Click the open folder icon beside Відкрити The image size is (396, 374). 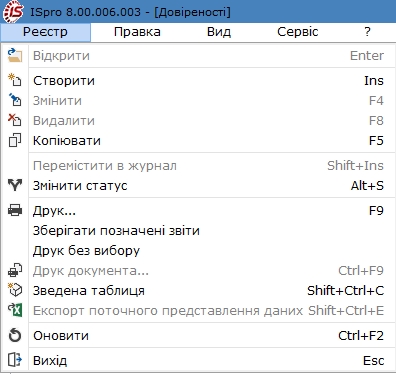pos(15,55)
